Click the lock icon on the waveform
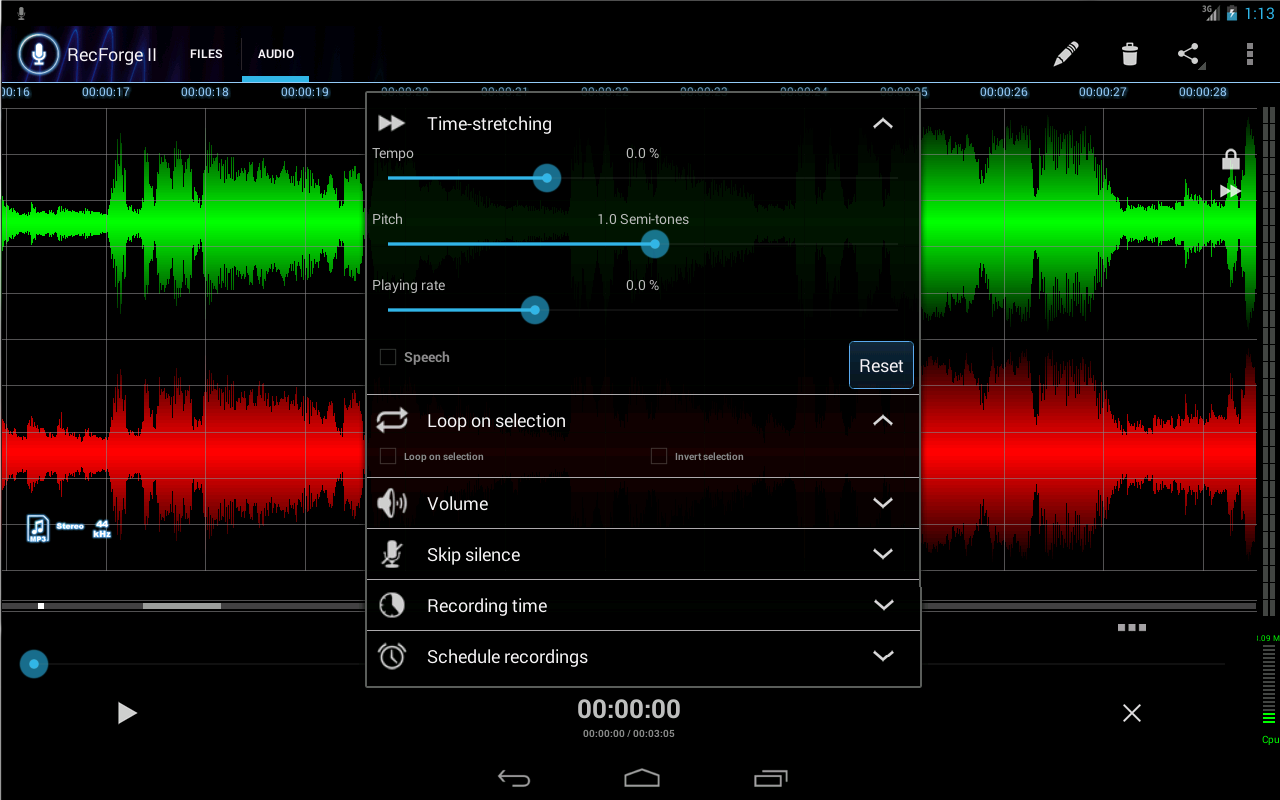 (x=1230, y=158)
